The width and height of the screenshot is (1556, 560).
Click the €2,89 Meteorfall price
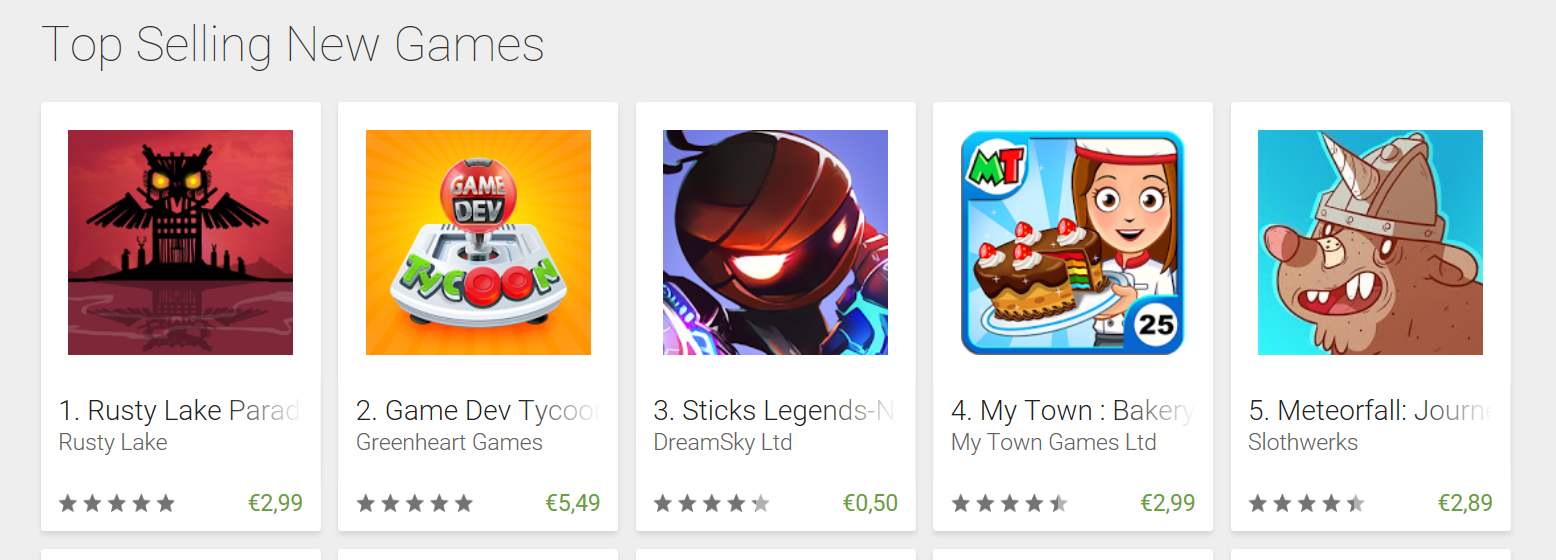[1465, 503]
